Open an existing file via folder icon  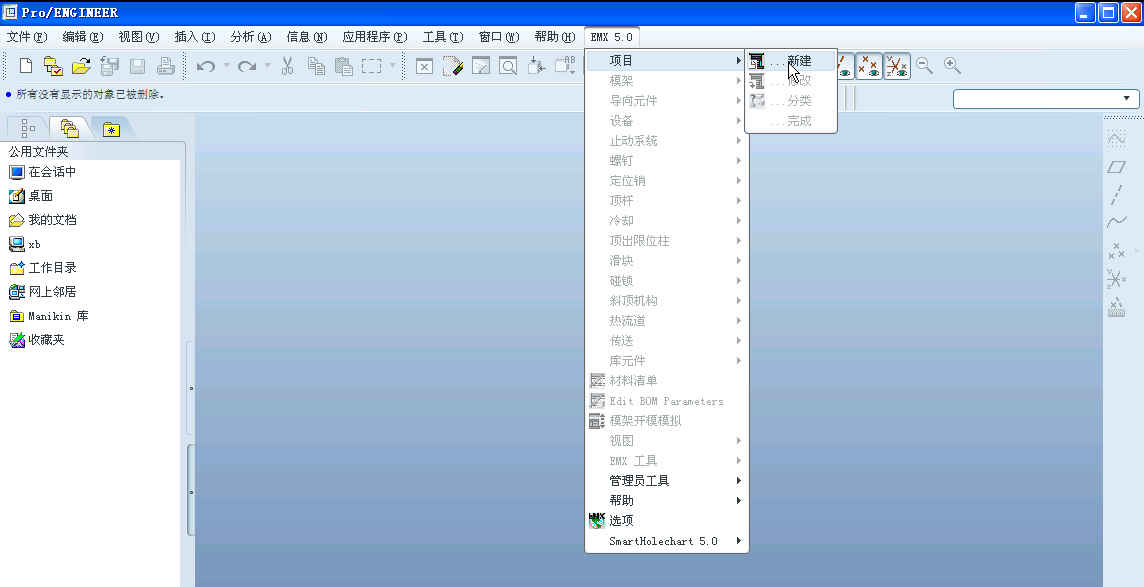pos(81,66)
